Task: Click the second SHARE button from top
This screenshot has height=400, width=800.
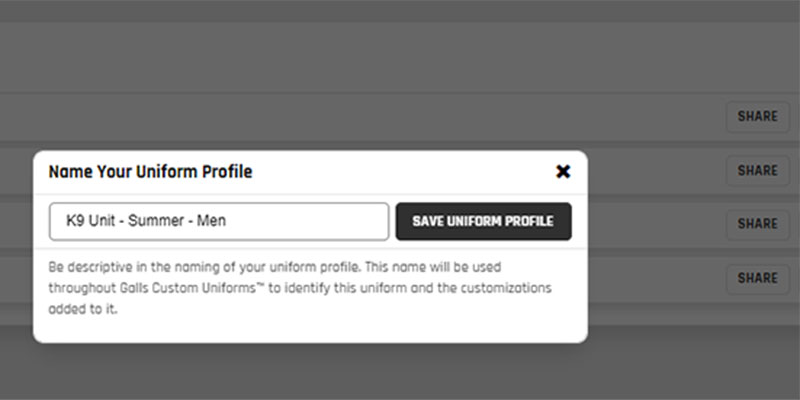Action: pos(757,170)
